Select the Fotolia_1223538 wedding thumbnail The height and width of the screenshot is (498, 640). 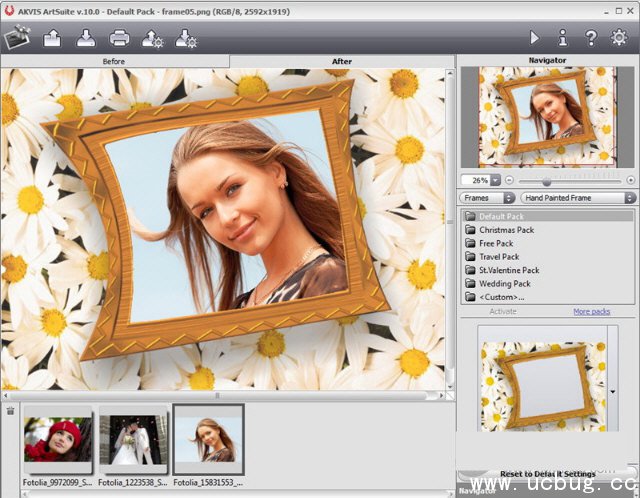tap(133, 440)
